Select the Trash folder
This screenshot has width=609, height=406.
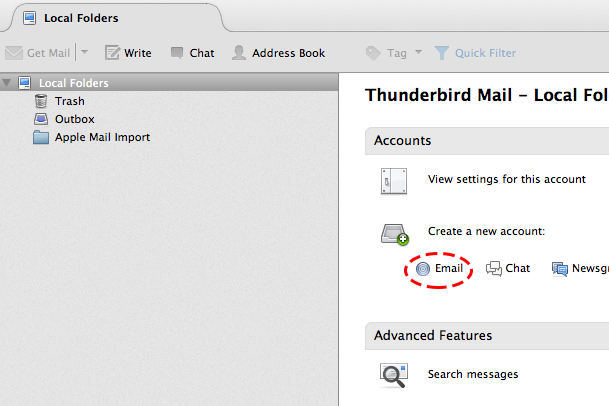pos(69,101)
